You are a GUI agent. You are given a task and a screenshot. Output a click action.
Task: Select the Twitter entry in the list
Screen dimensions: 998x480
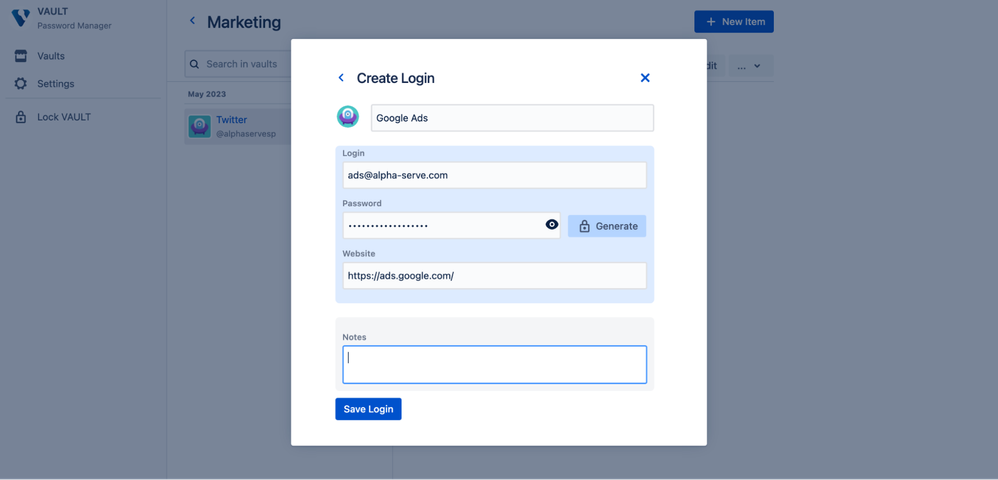238,126
